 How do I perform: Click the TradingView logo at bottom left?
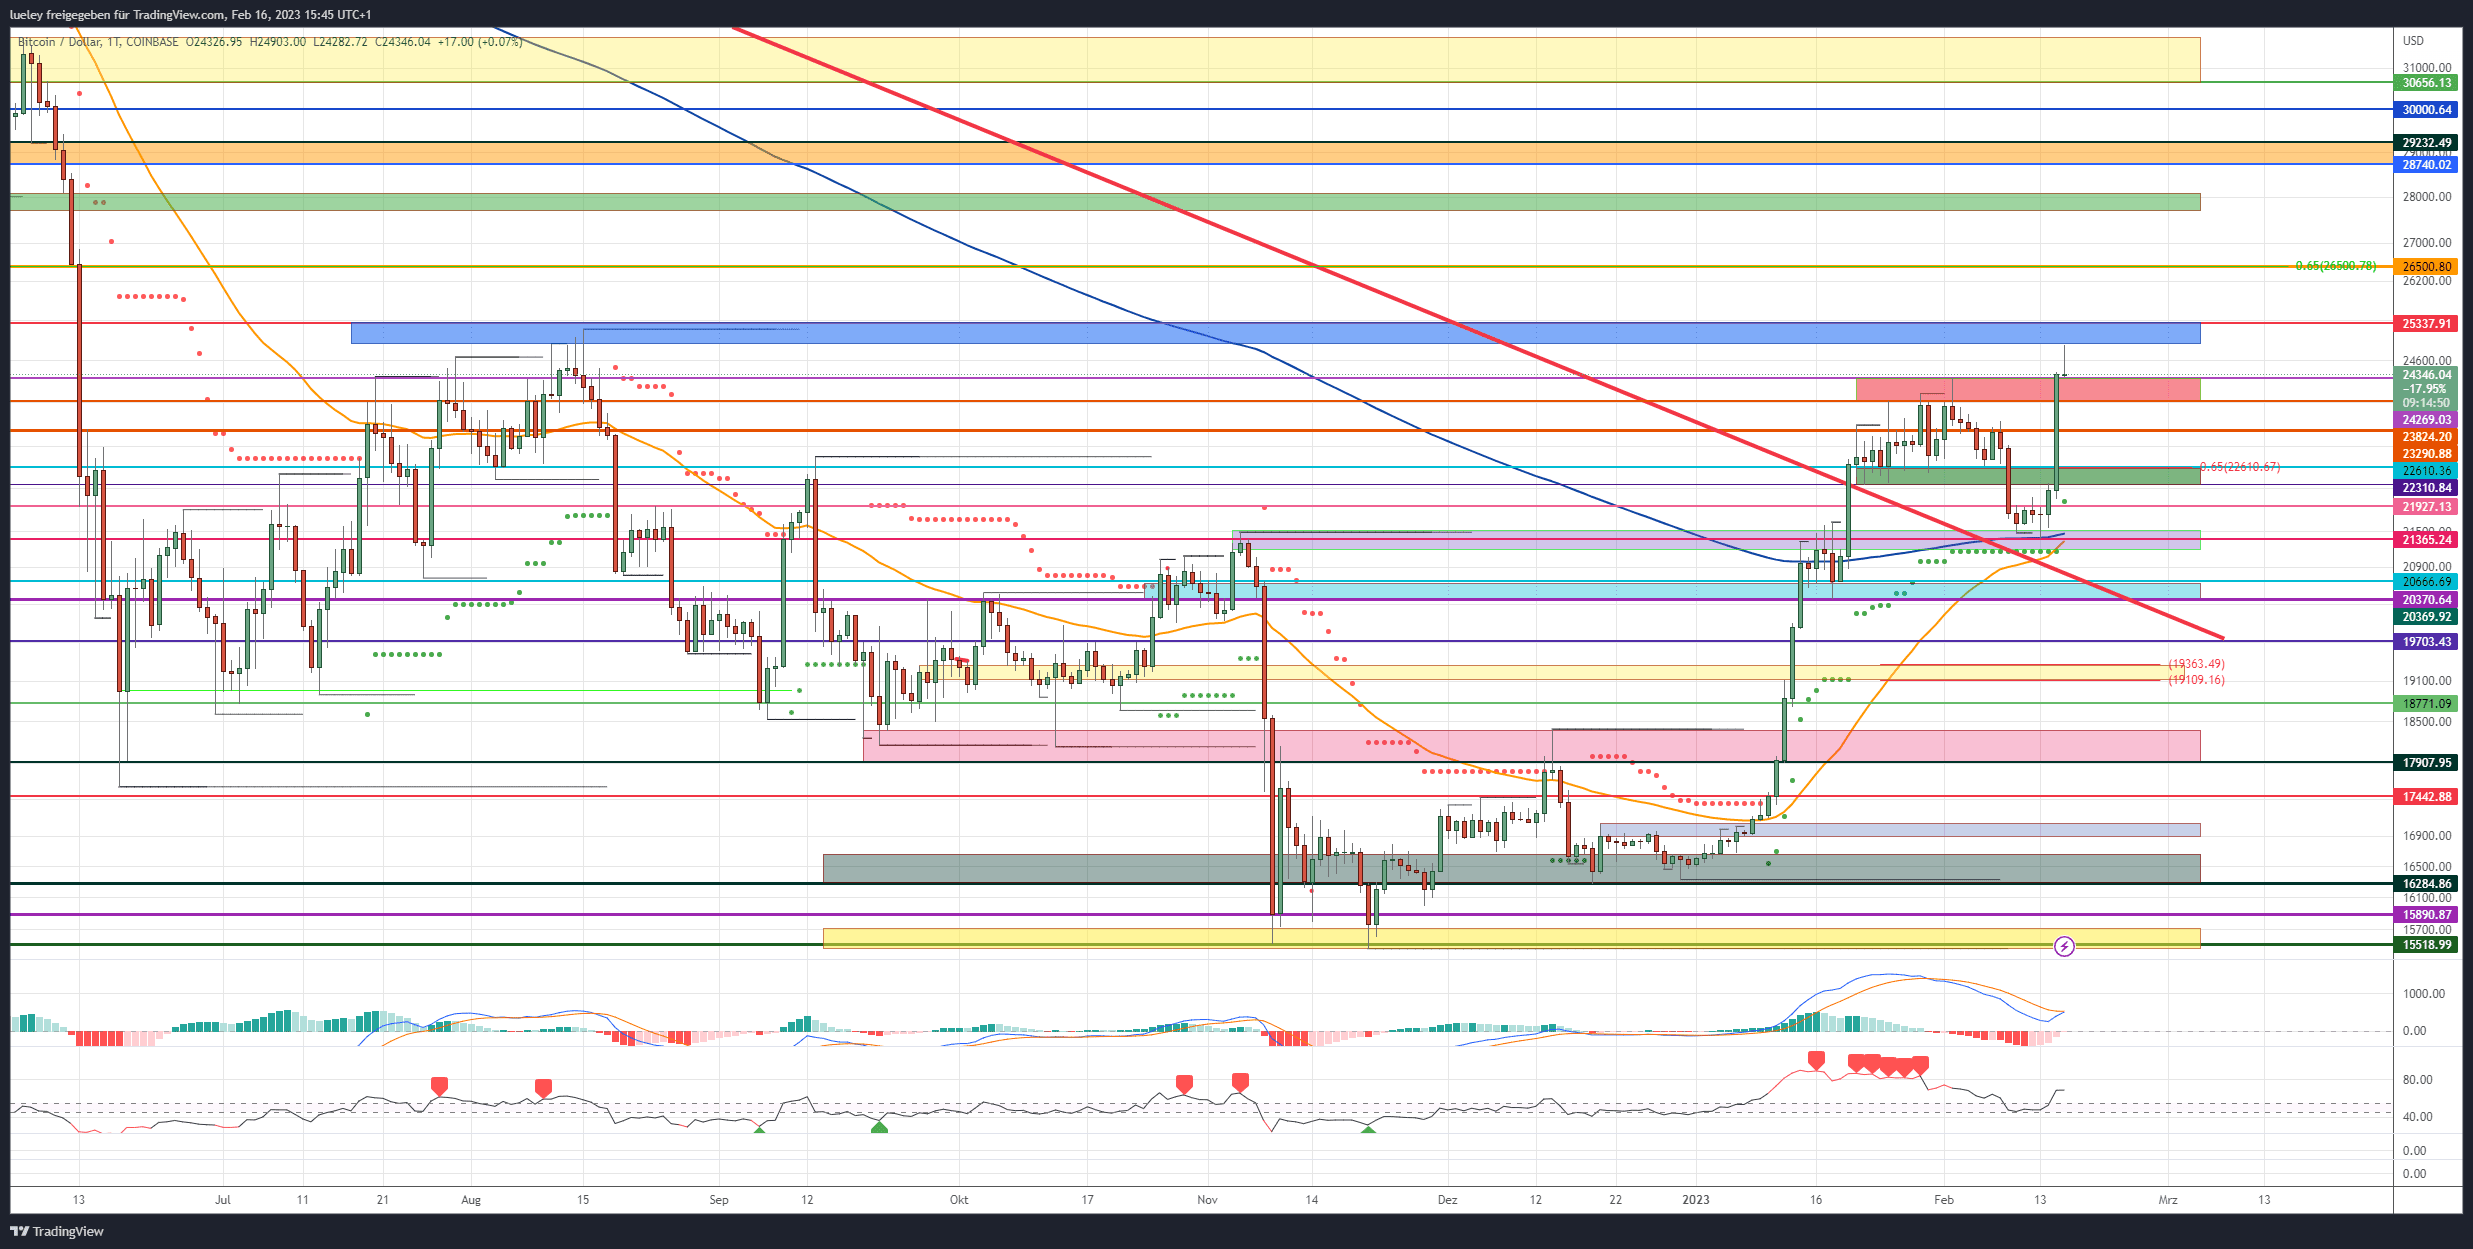click(57, 1231)
